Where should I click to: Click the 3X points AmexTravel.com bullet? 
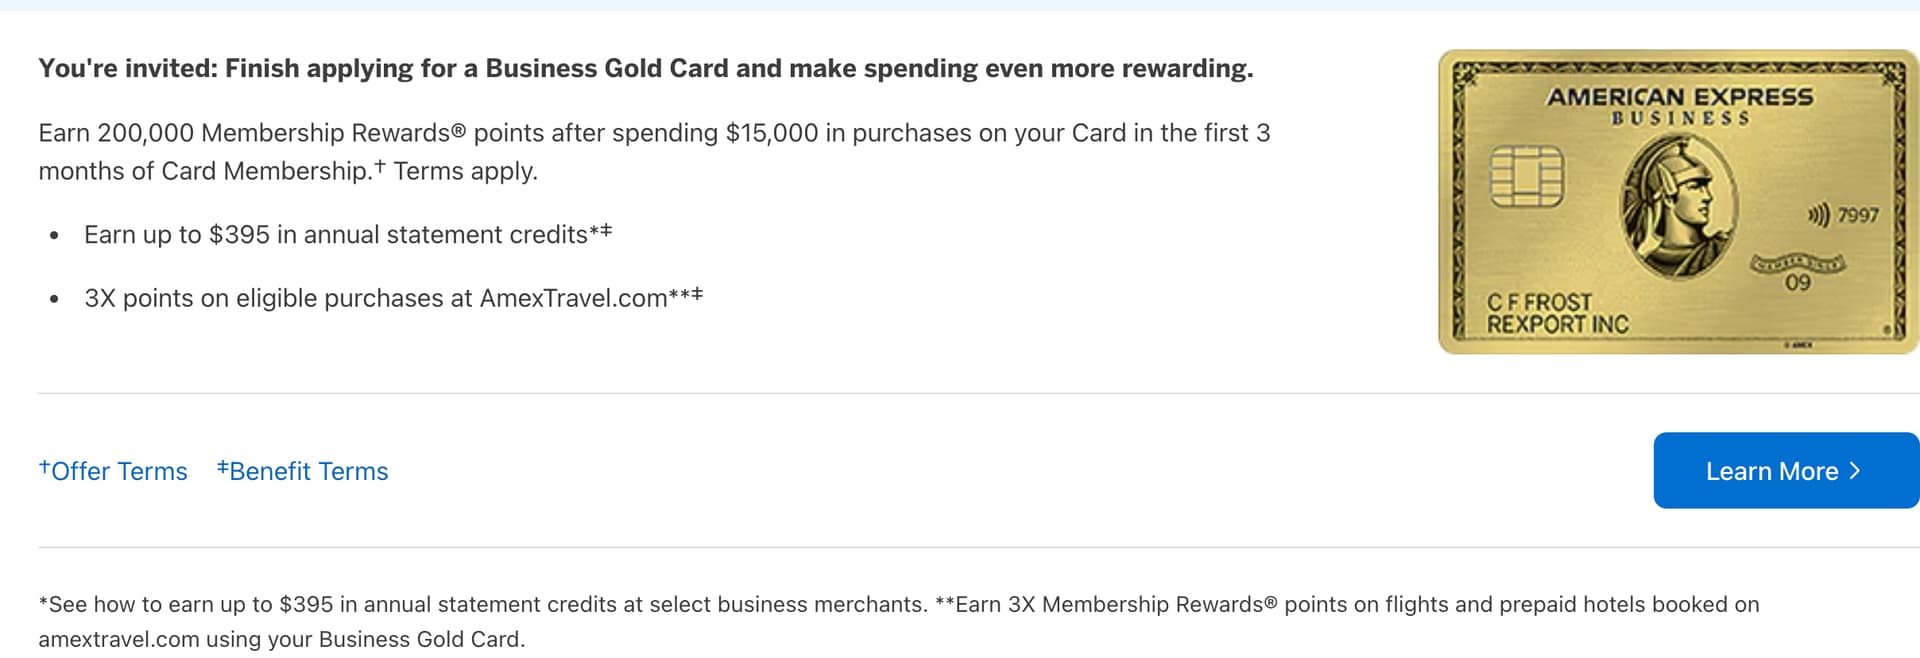(x=393, y=298)
